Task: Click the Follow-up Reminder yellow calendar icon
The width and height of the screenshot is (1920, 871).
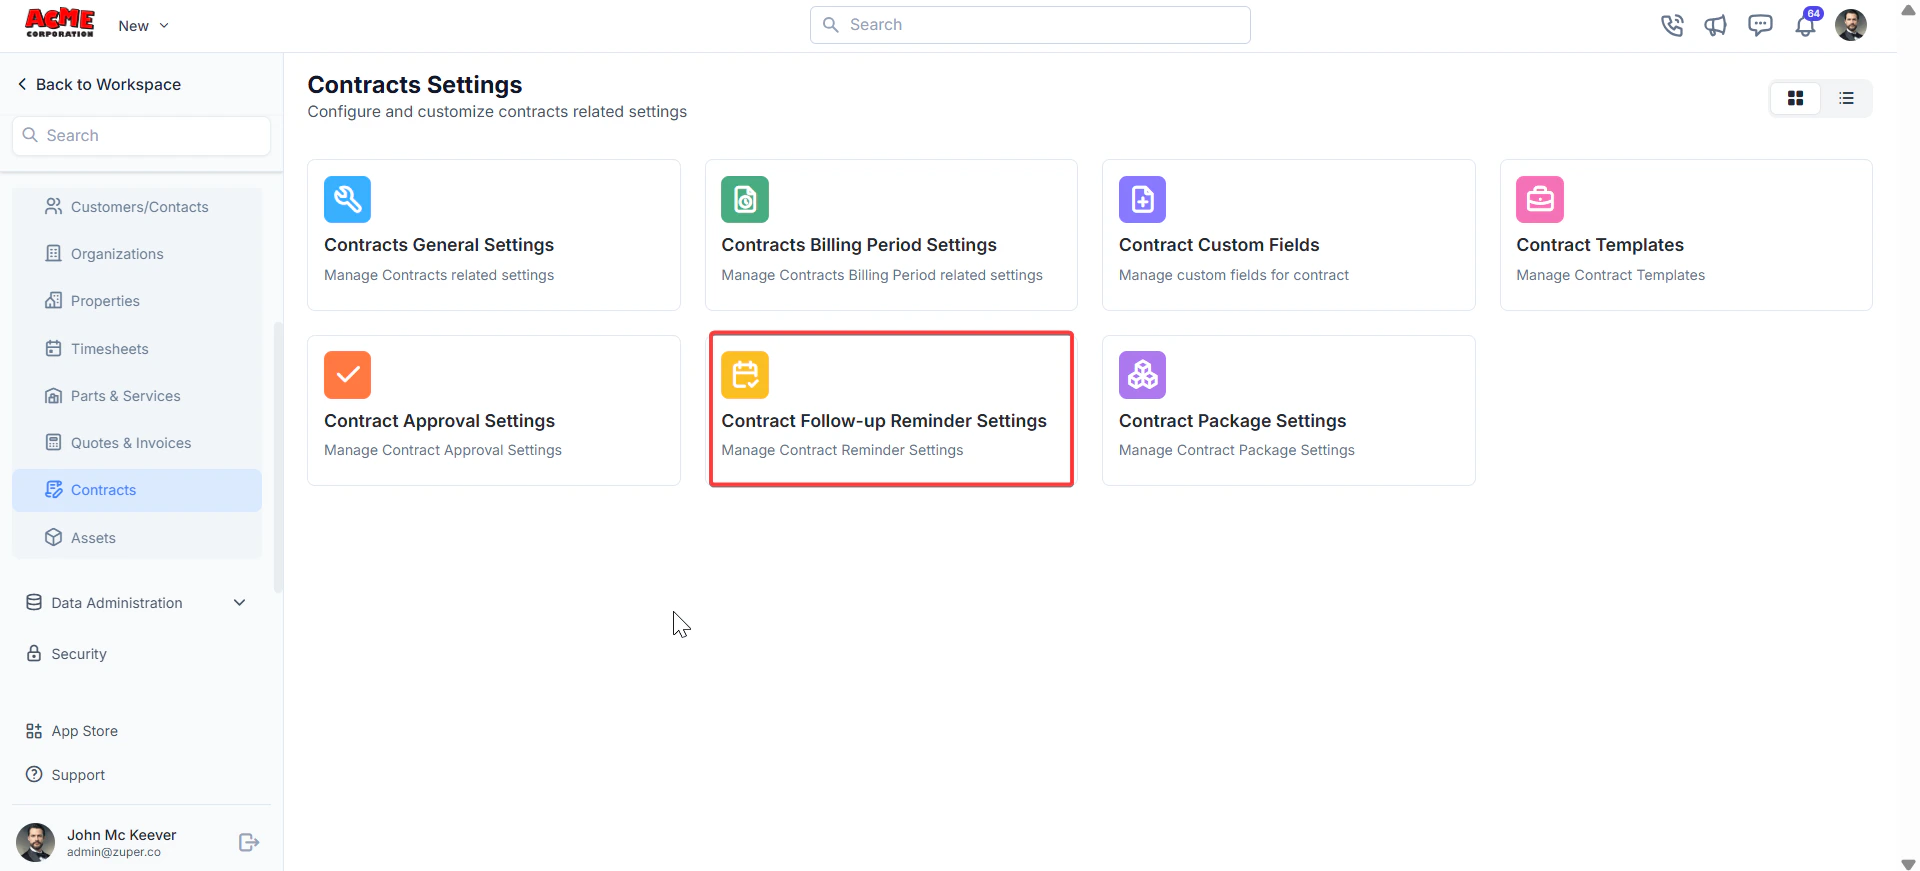Action: [745, 375]
